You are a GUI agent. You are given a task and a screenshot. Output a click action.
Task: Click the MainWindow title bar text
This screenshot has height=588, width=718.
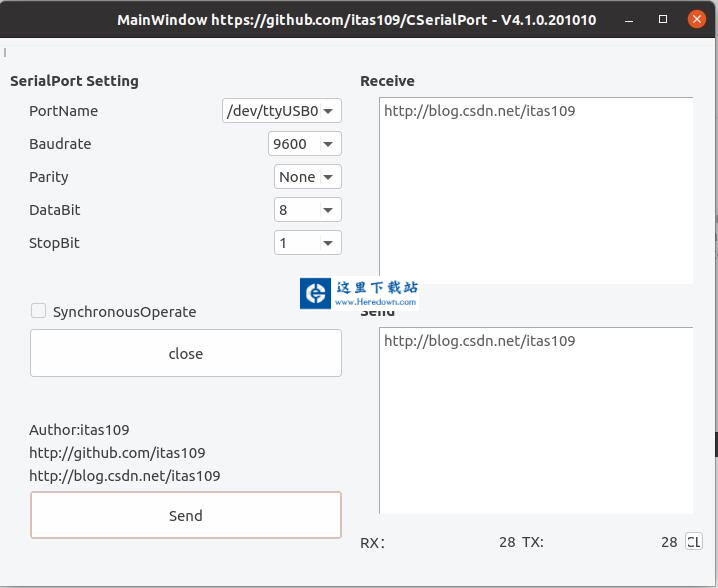356,20
